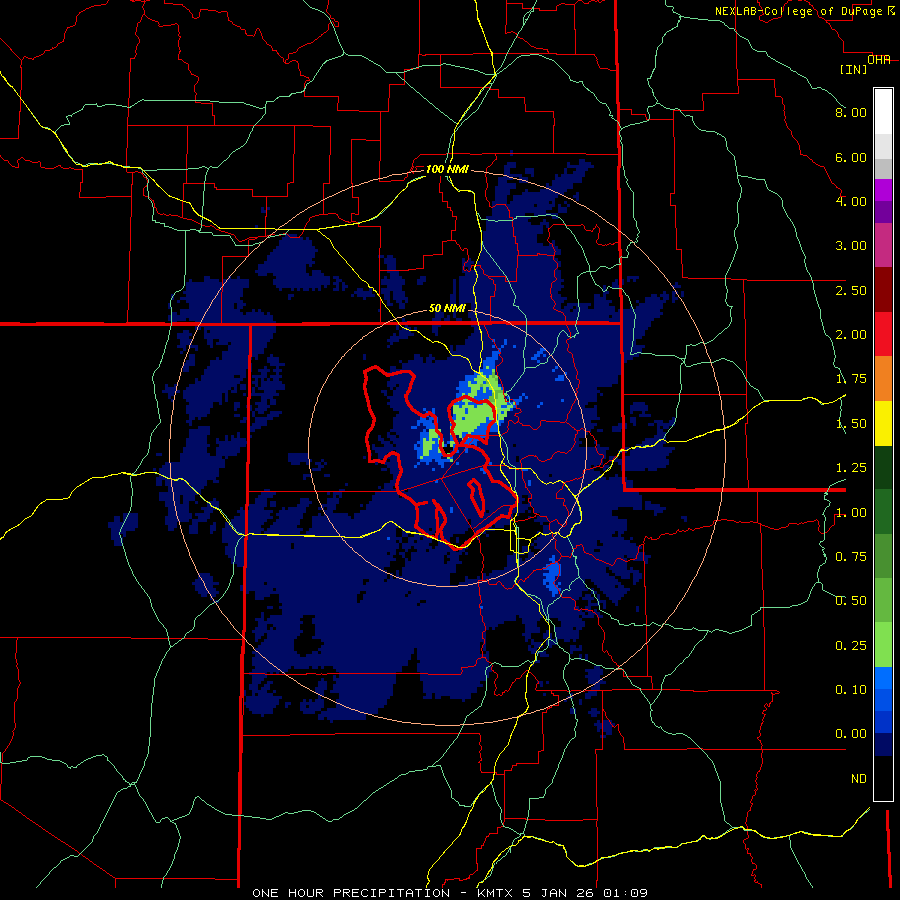900x900 pixels.
Task: Click the KMTX station identifier in footer
Action: [495, 893]
